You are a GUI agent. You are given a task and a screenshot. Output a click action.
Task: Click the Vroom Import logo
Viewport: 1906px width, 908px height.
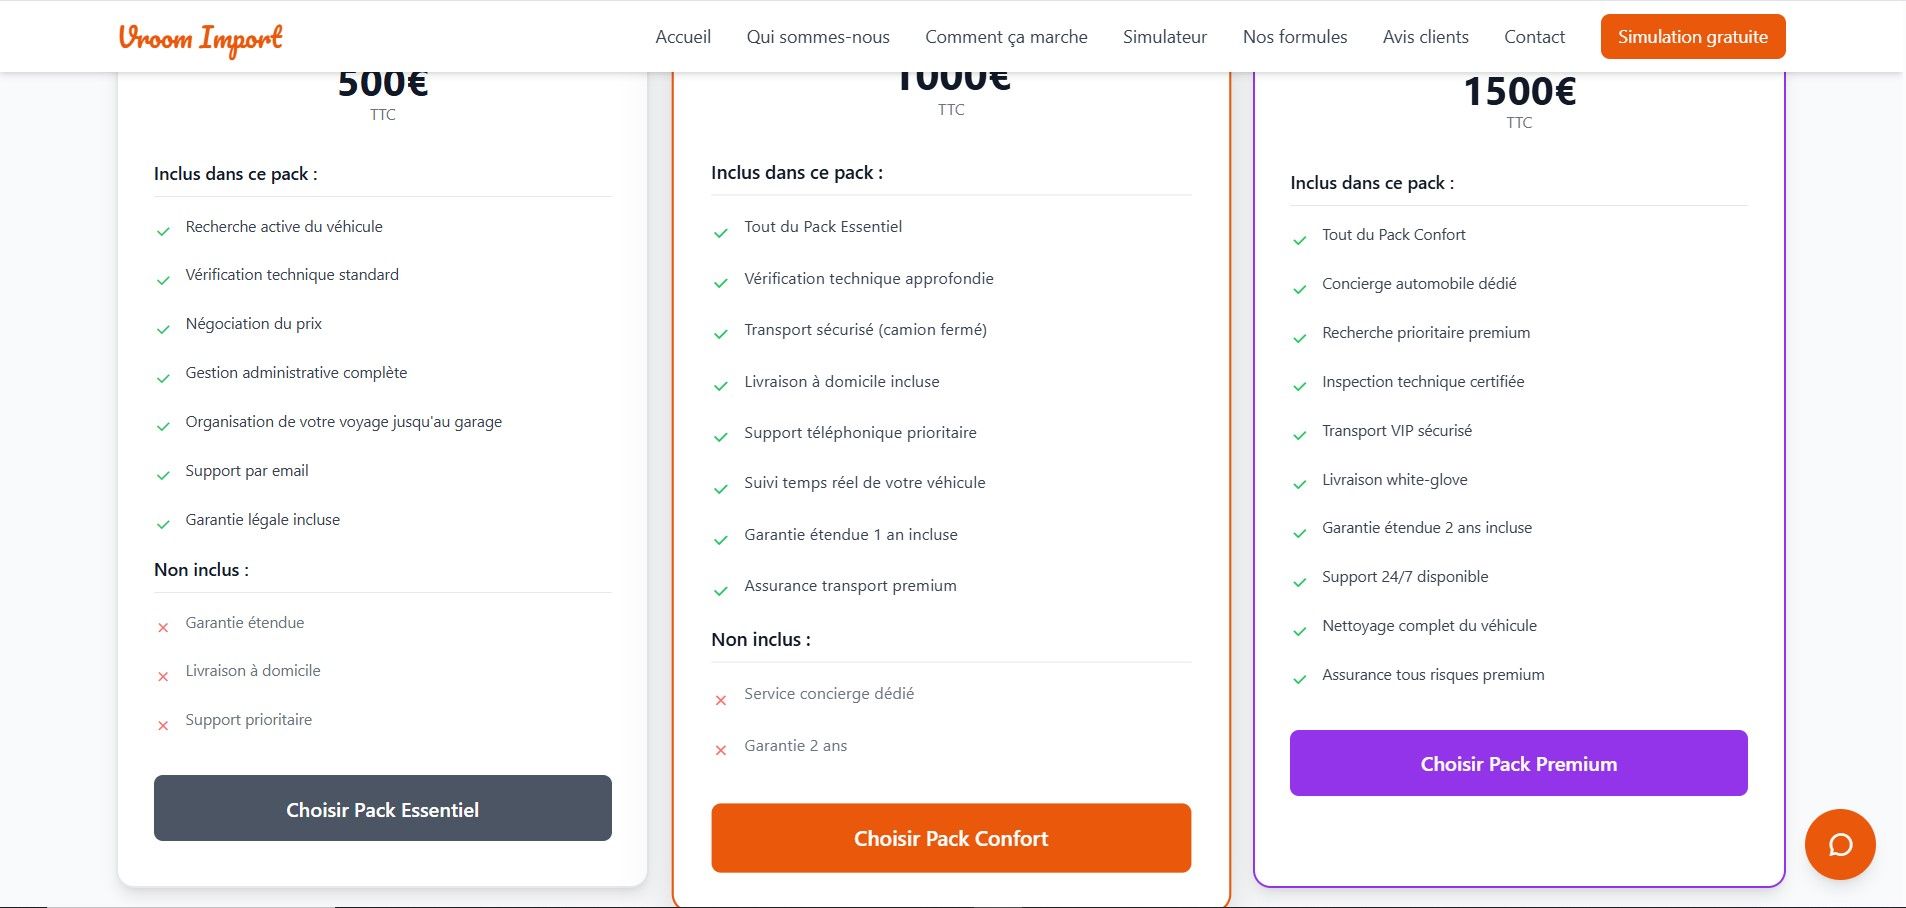pyautogui.click(x=201, y=38)
